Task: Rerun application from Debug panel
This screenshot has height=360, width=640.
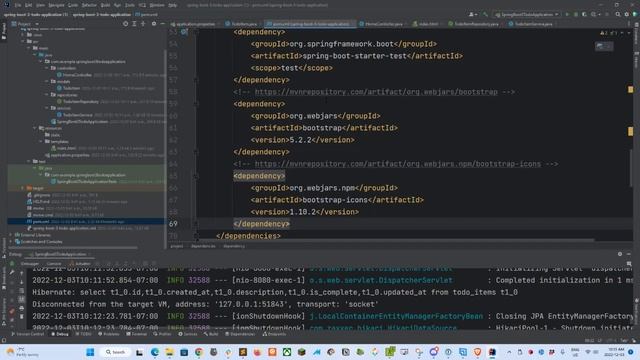Action: 12,264
